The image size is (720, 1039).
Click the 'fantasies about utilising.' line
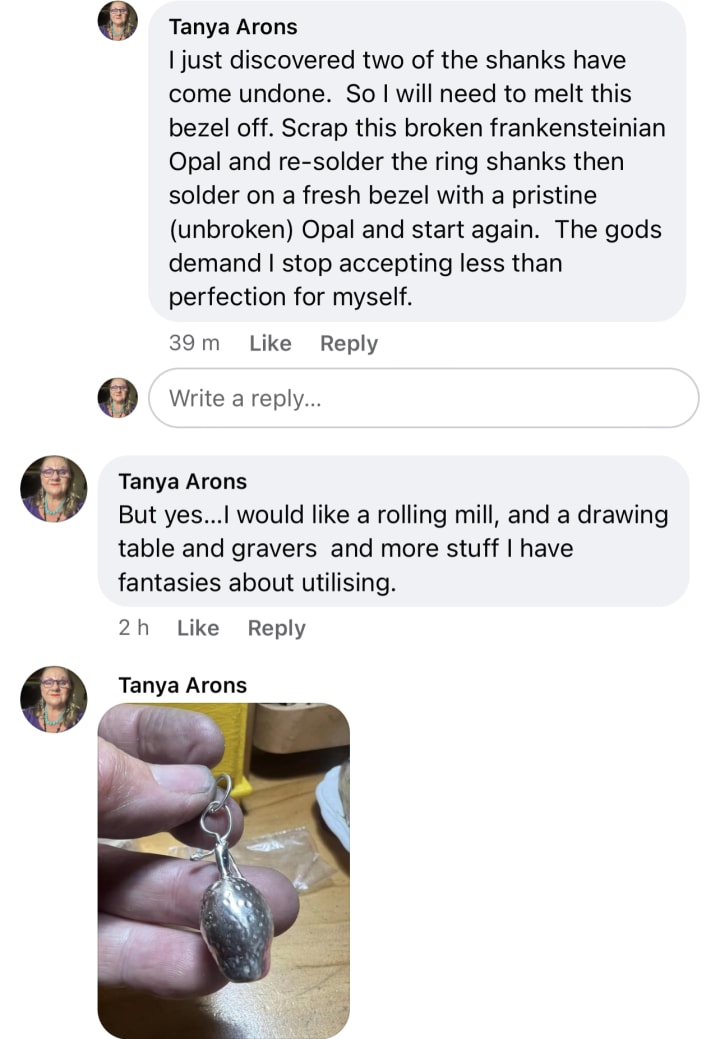pyautogui.click(x=257, y=584)
